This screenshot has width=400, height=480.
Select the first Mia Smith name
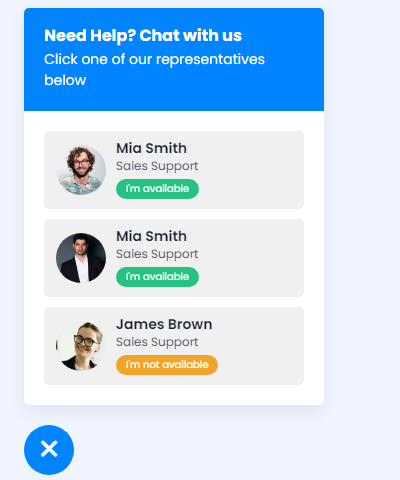[x=151, y=148]
